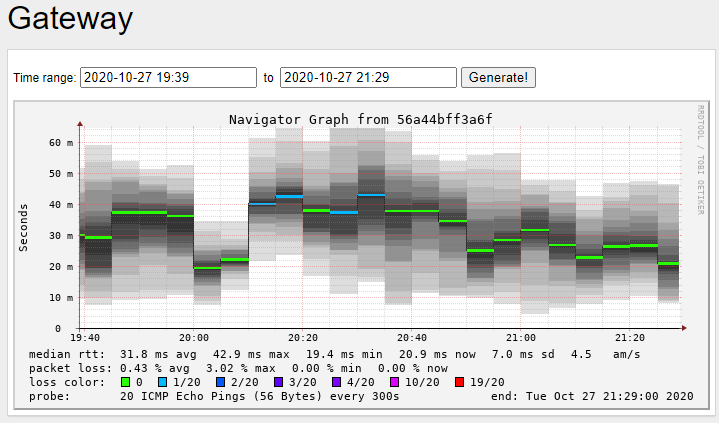
Task: Click the Seconds axis title
Action: click(x=23, y=228)
